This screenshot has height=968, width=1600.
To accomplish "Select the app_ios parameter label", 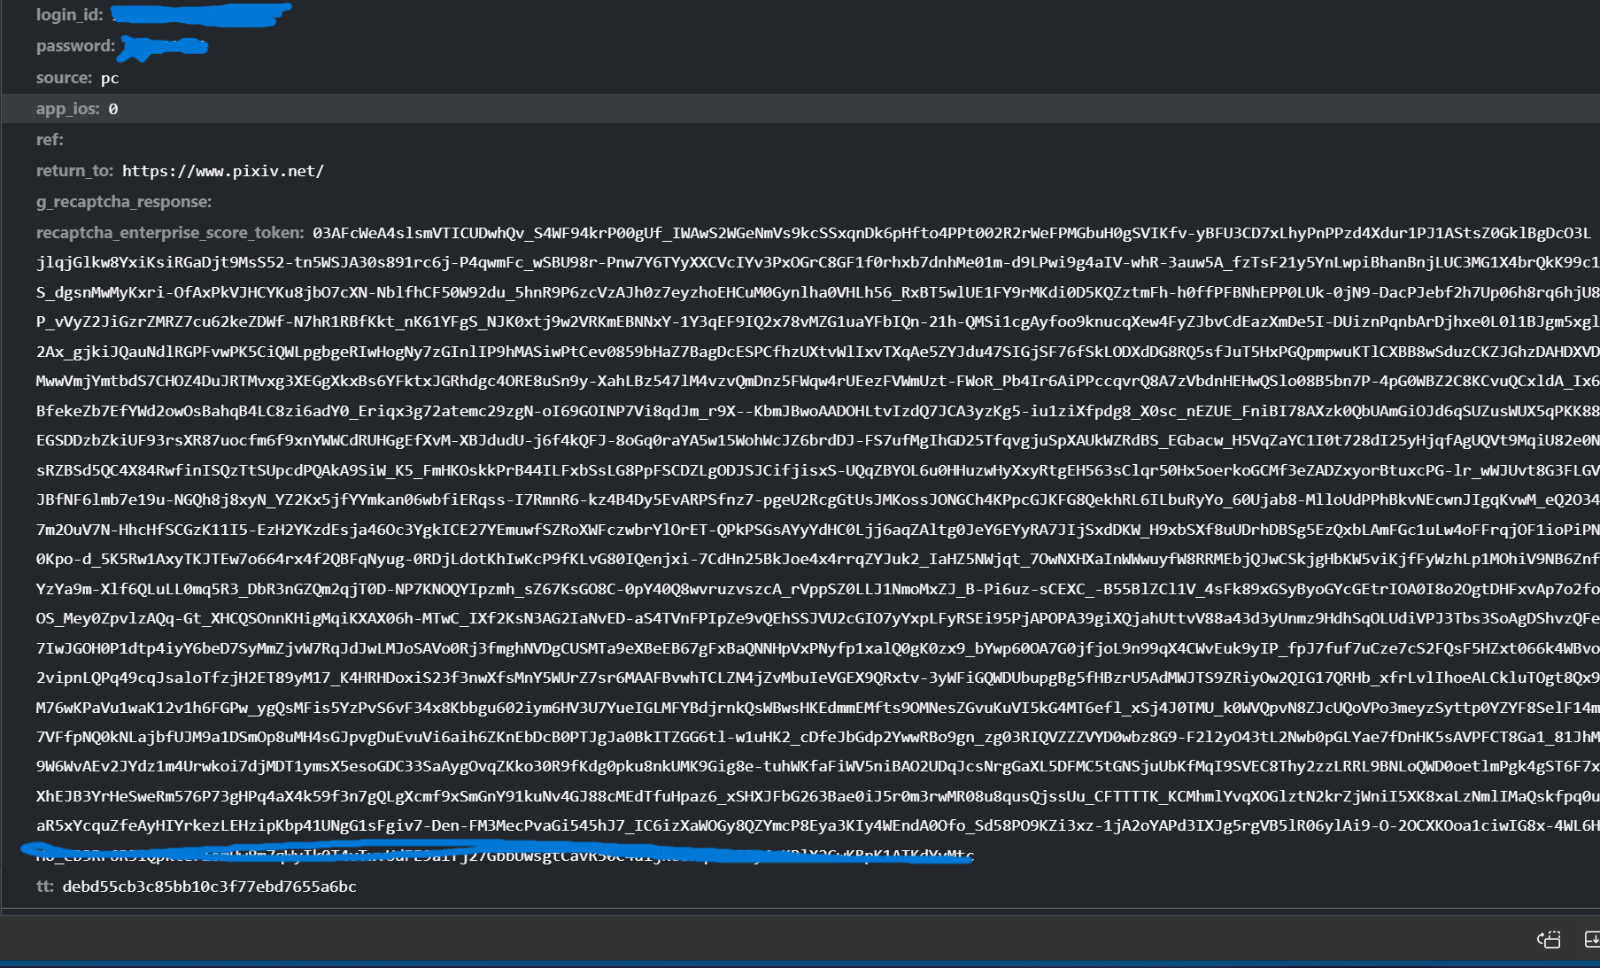I will (67, 109).
